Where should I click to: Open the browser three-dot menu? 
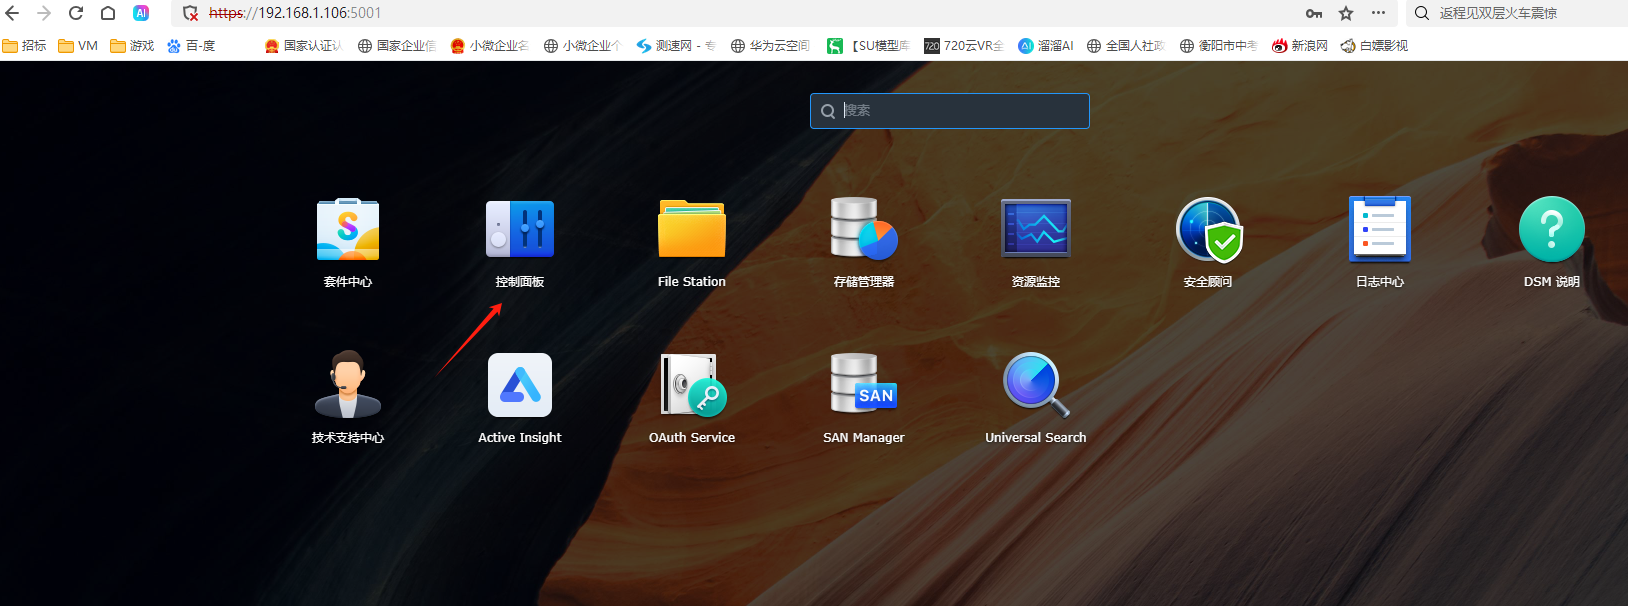point(1378,13)
